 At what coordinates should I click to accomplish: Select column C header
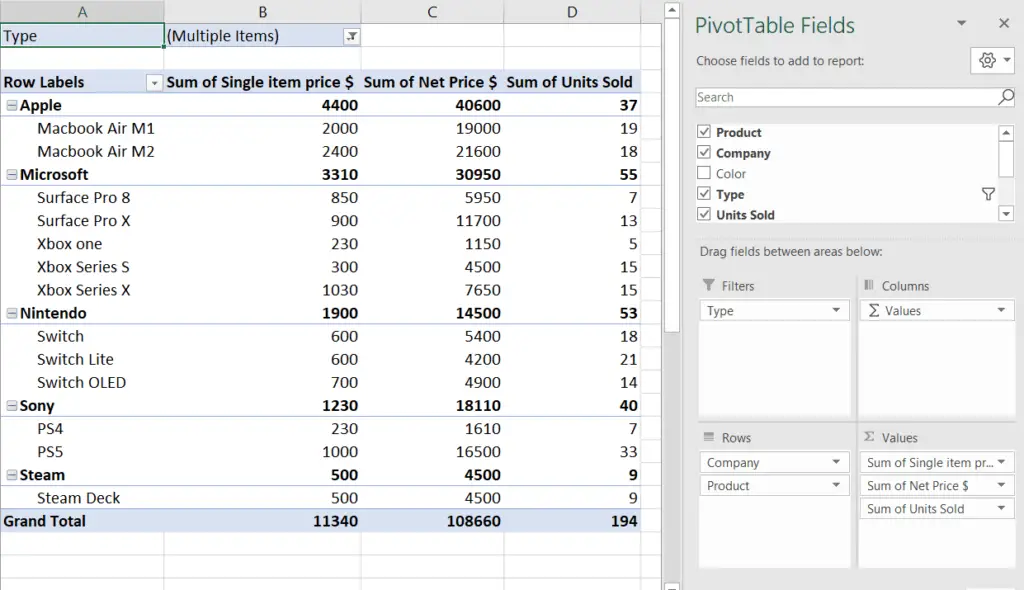432,12
